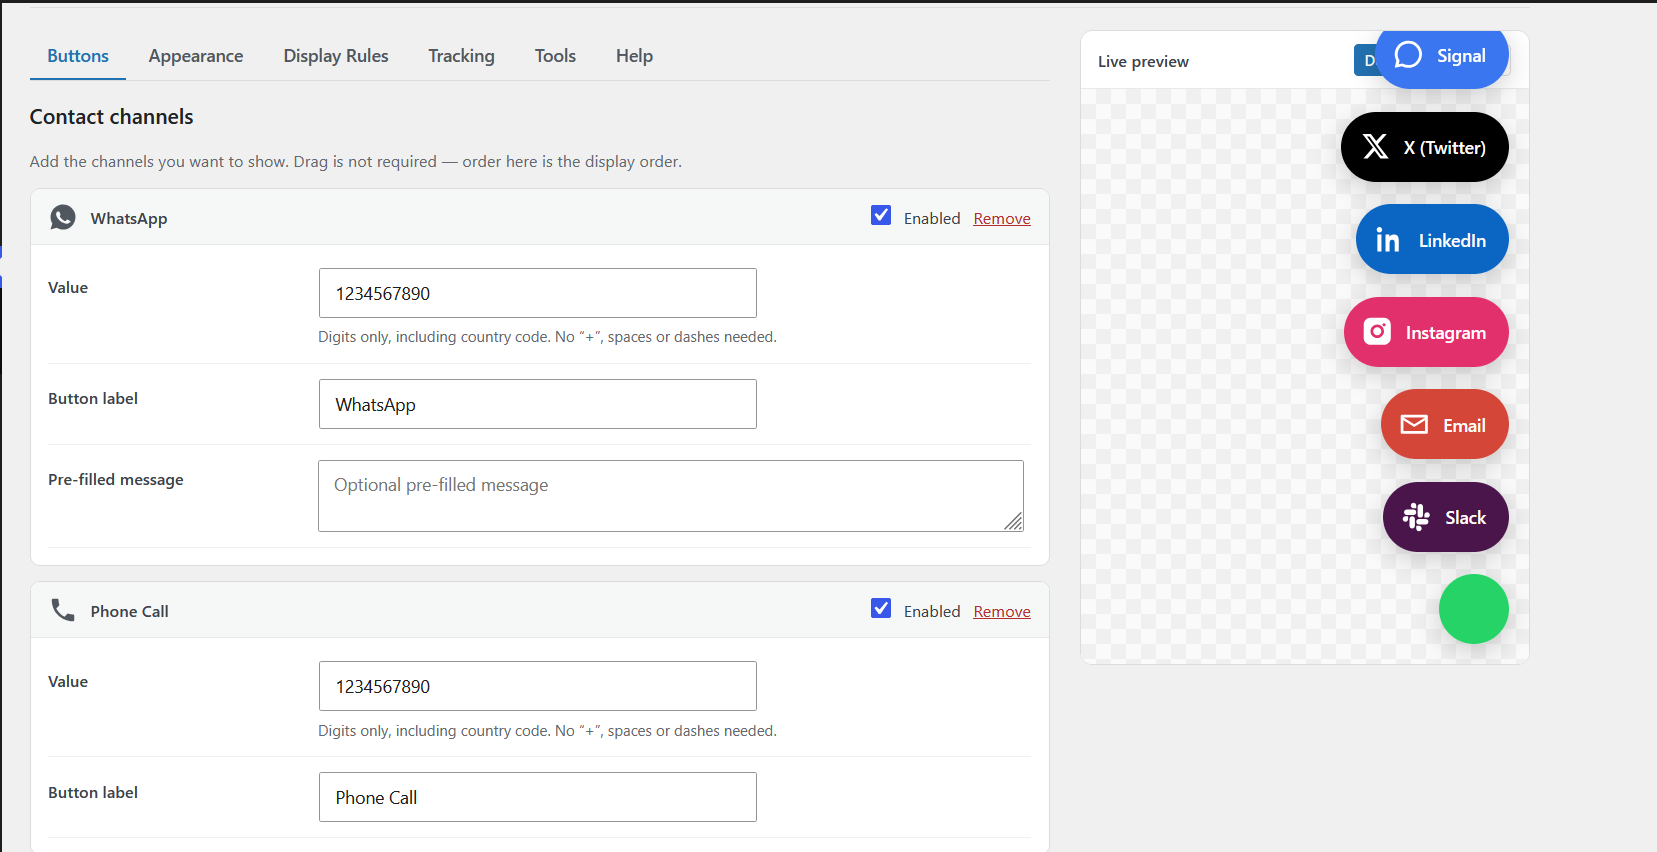Click the Slack logo icon
The height and width of the screenshot is (852, 1657).
(1416, 517)
